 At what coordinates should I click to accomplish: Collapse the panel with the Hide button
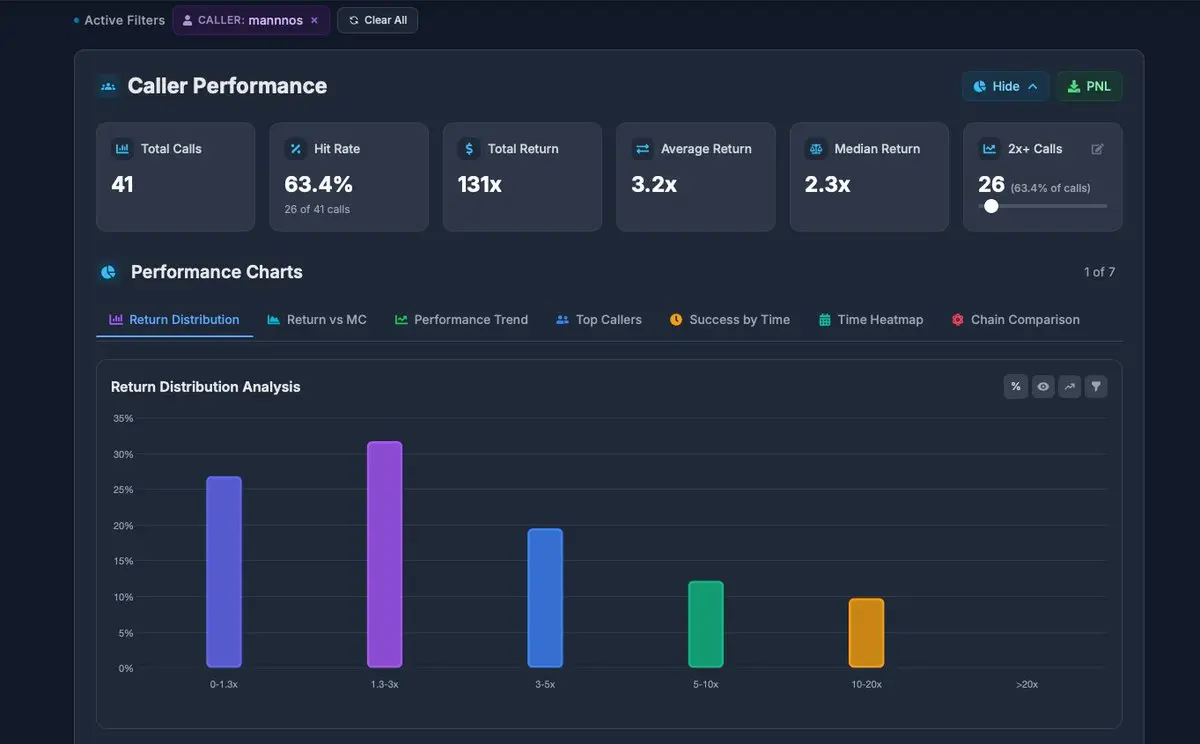[x=1006, y=86]
